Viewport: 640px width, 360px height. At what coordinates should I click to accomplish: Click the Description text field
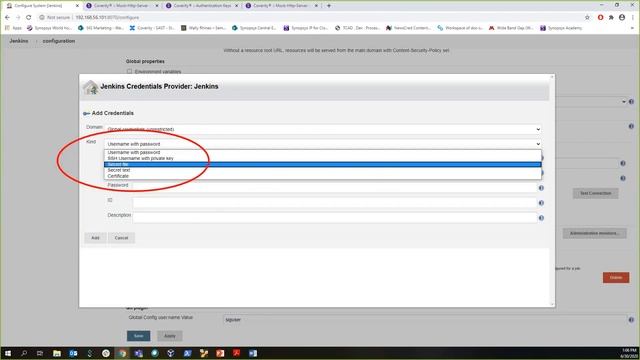334,218
